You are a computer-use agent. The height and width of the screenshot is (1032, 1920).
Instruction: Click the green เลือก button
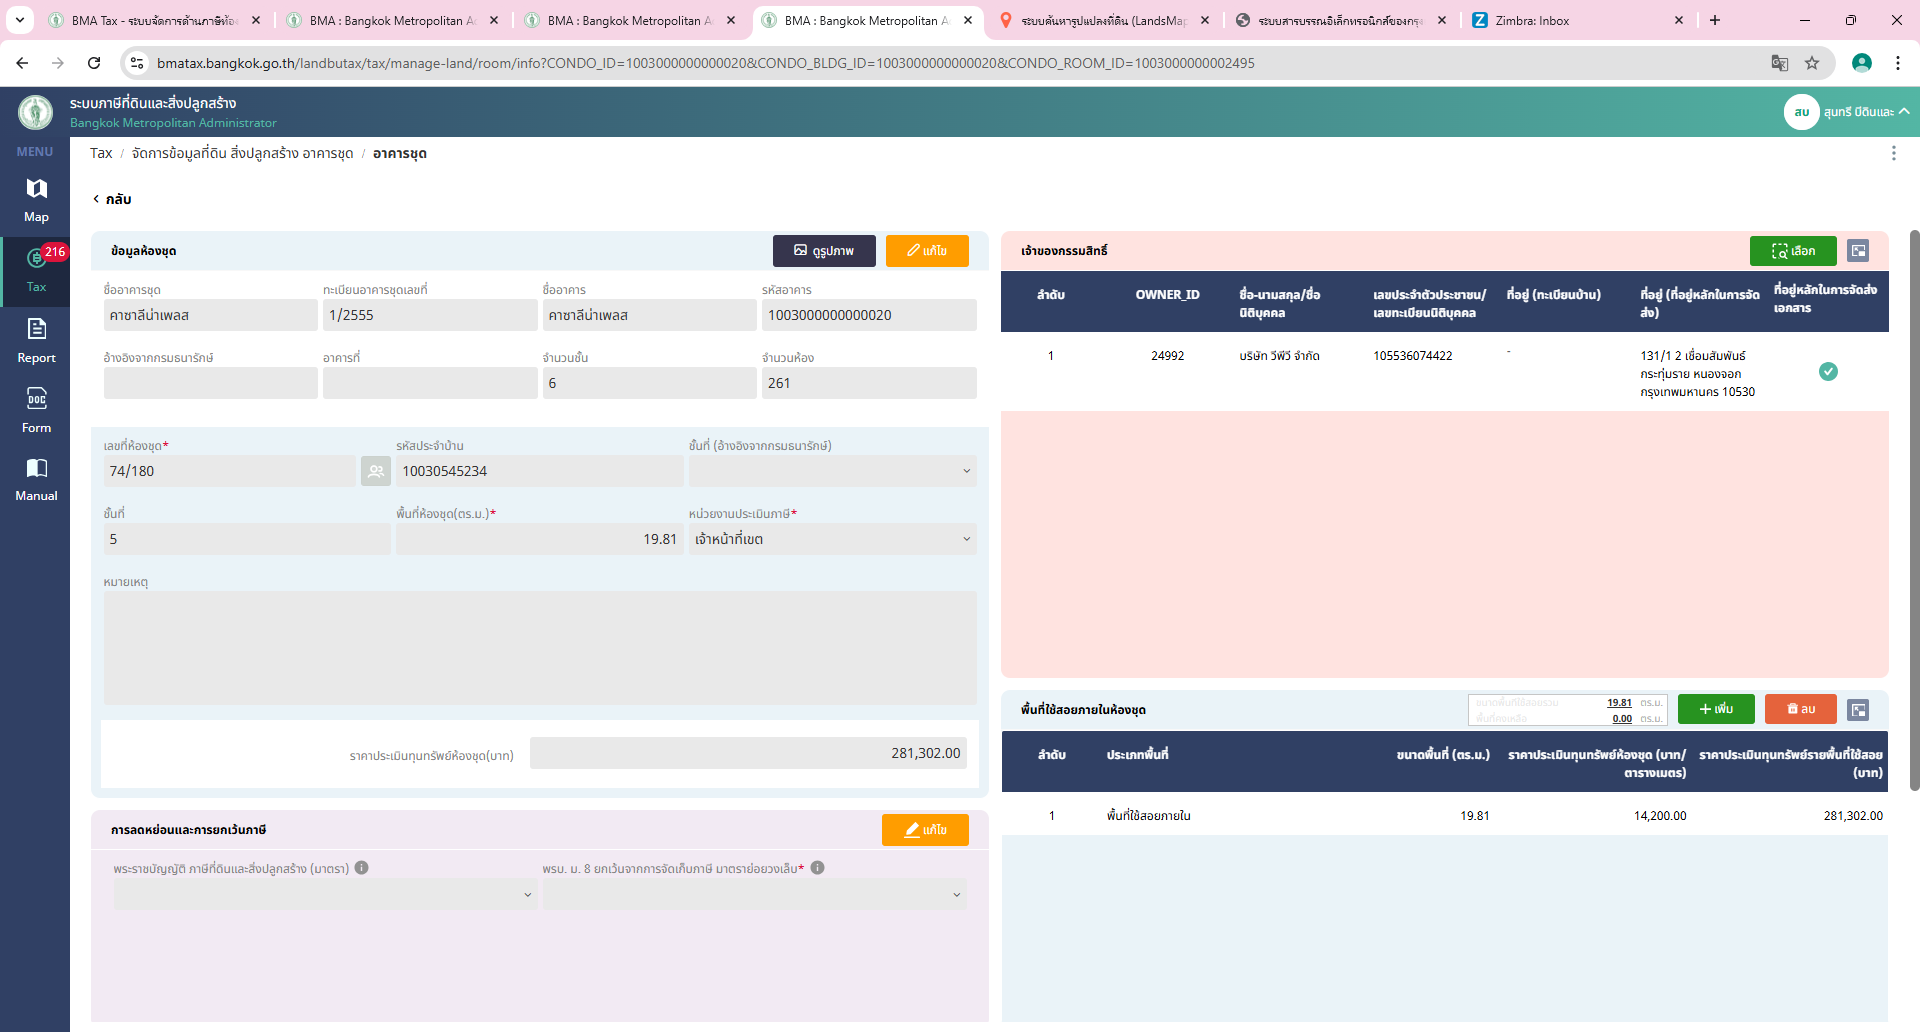(x=1792, y=251)
